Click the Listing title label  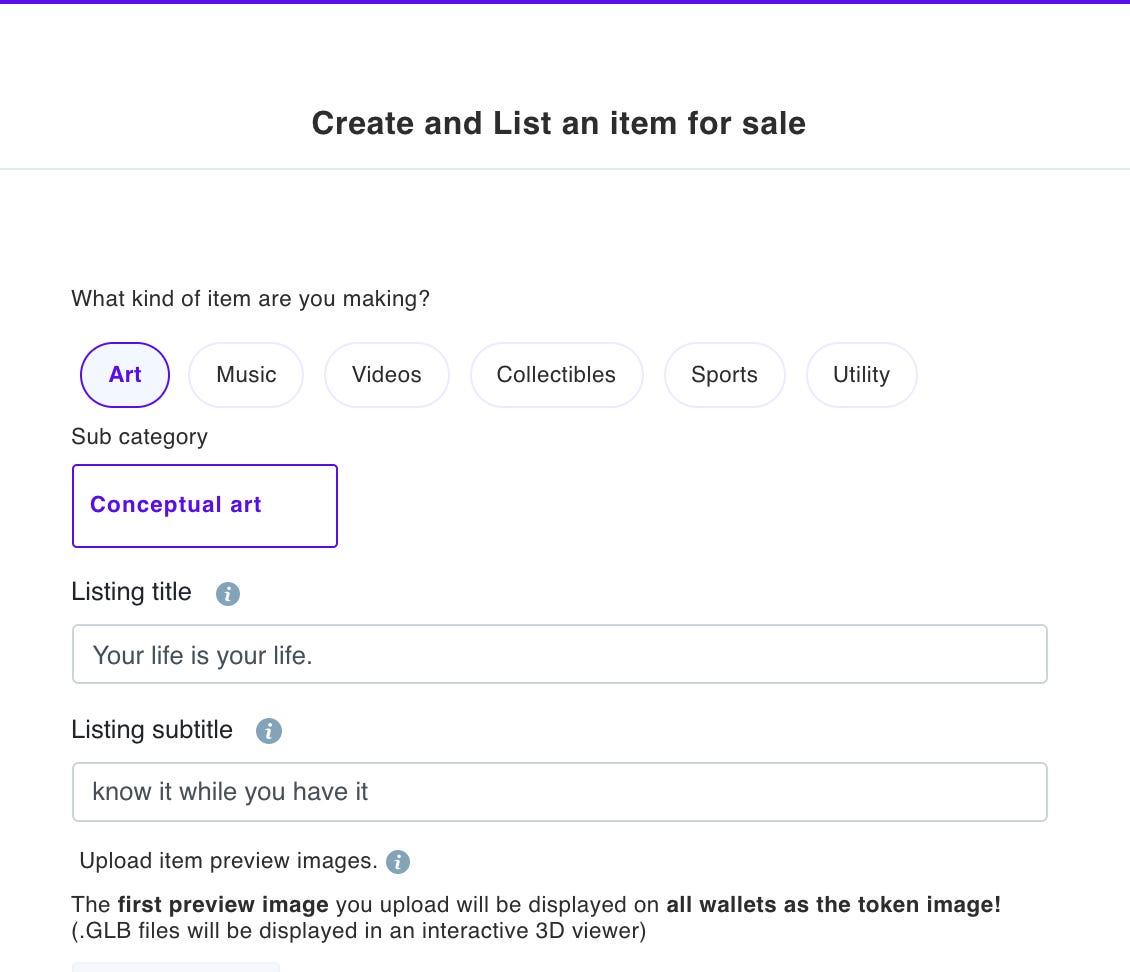coord(131,592)
